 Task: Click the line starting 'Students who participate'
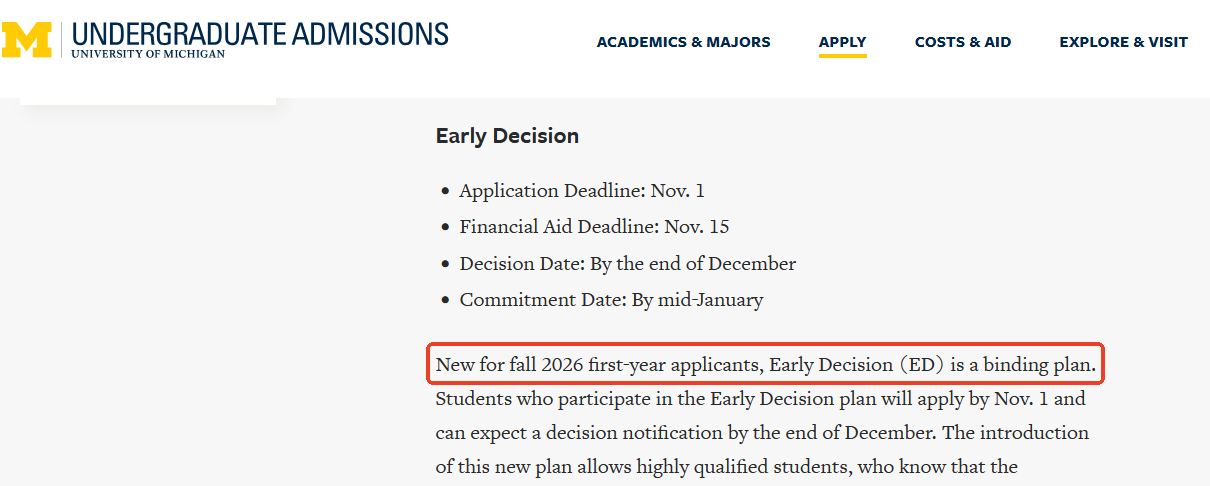pyautogui.click(x=760, y=399)
